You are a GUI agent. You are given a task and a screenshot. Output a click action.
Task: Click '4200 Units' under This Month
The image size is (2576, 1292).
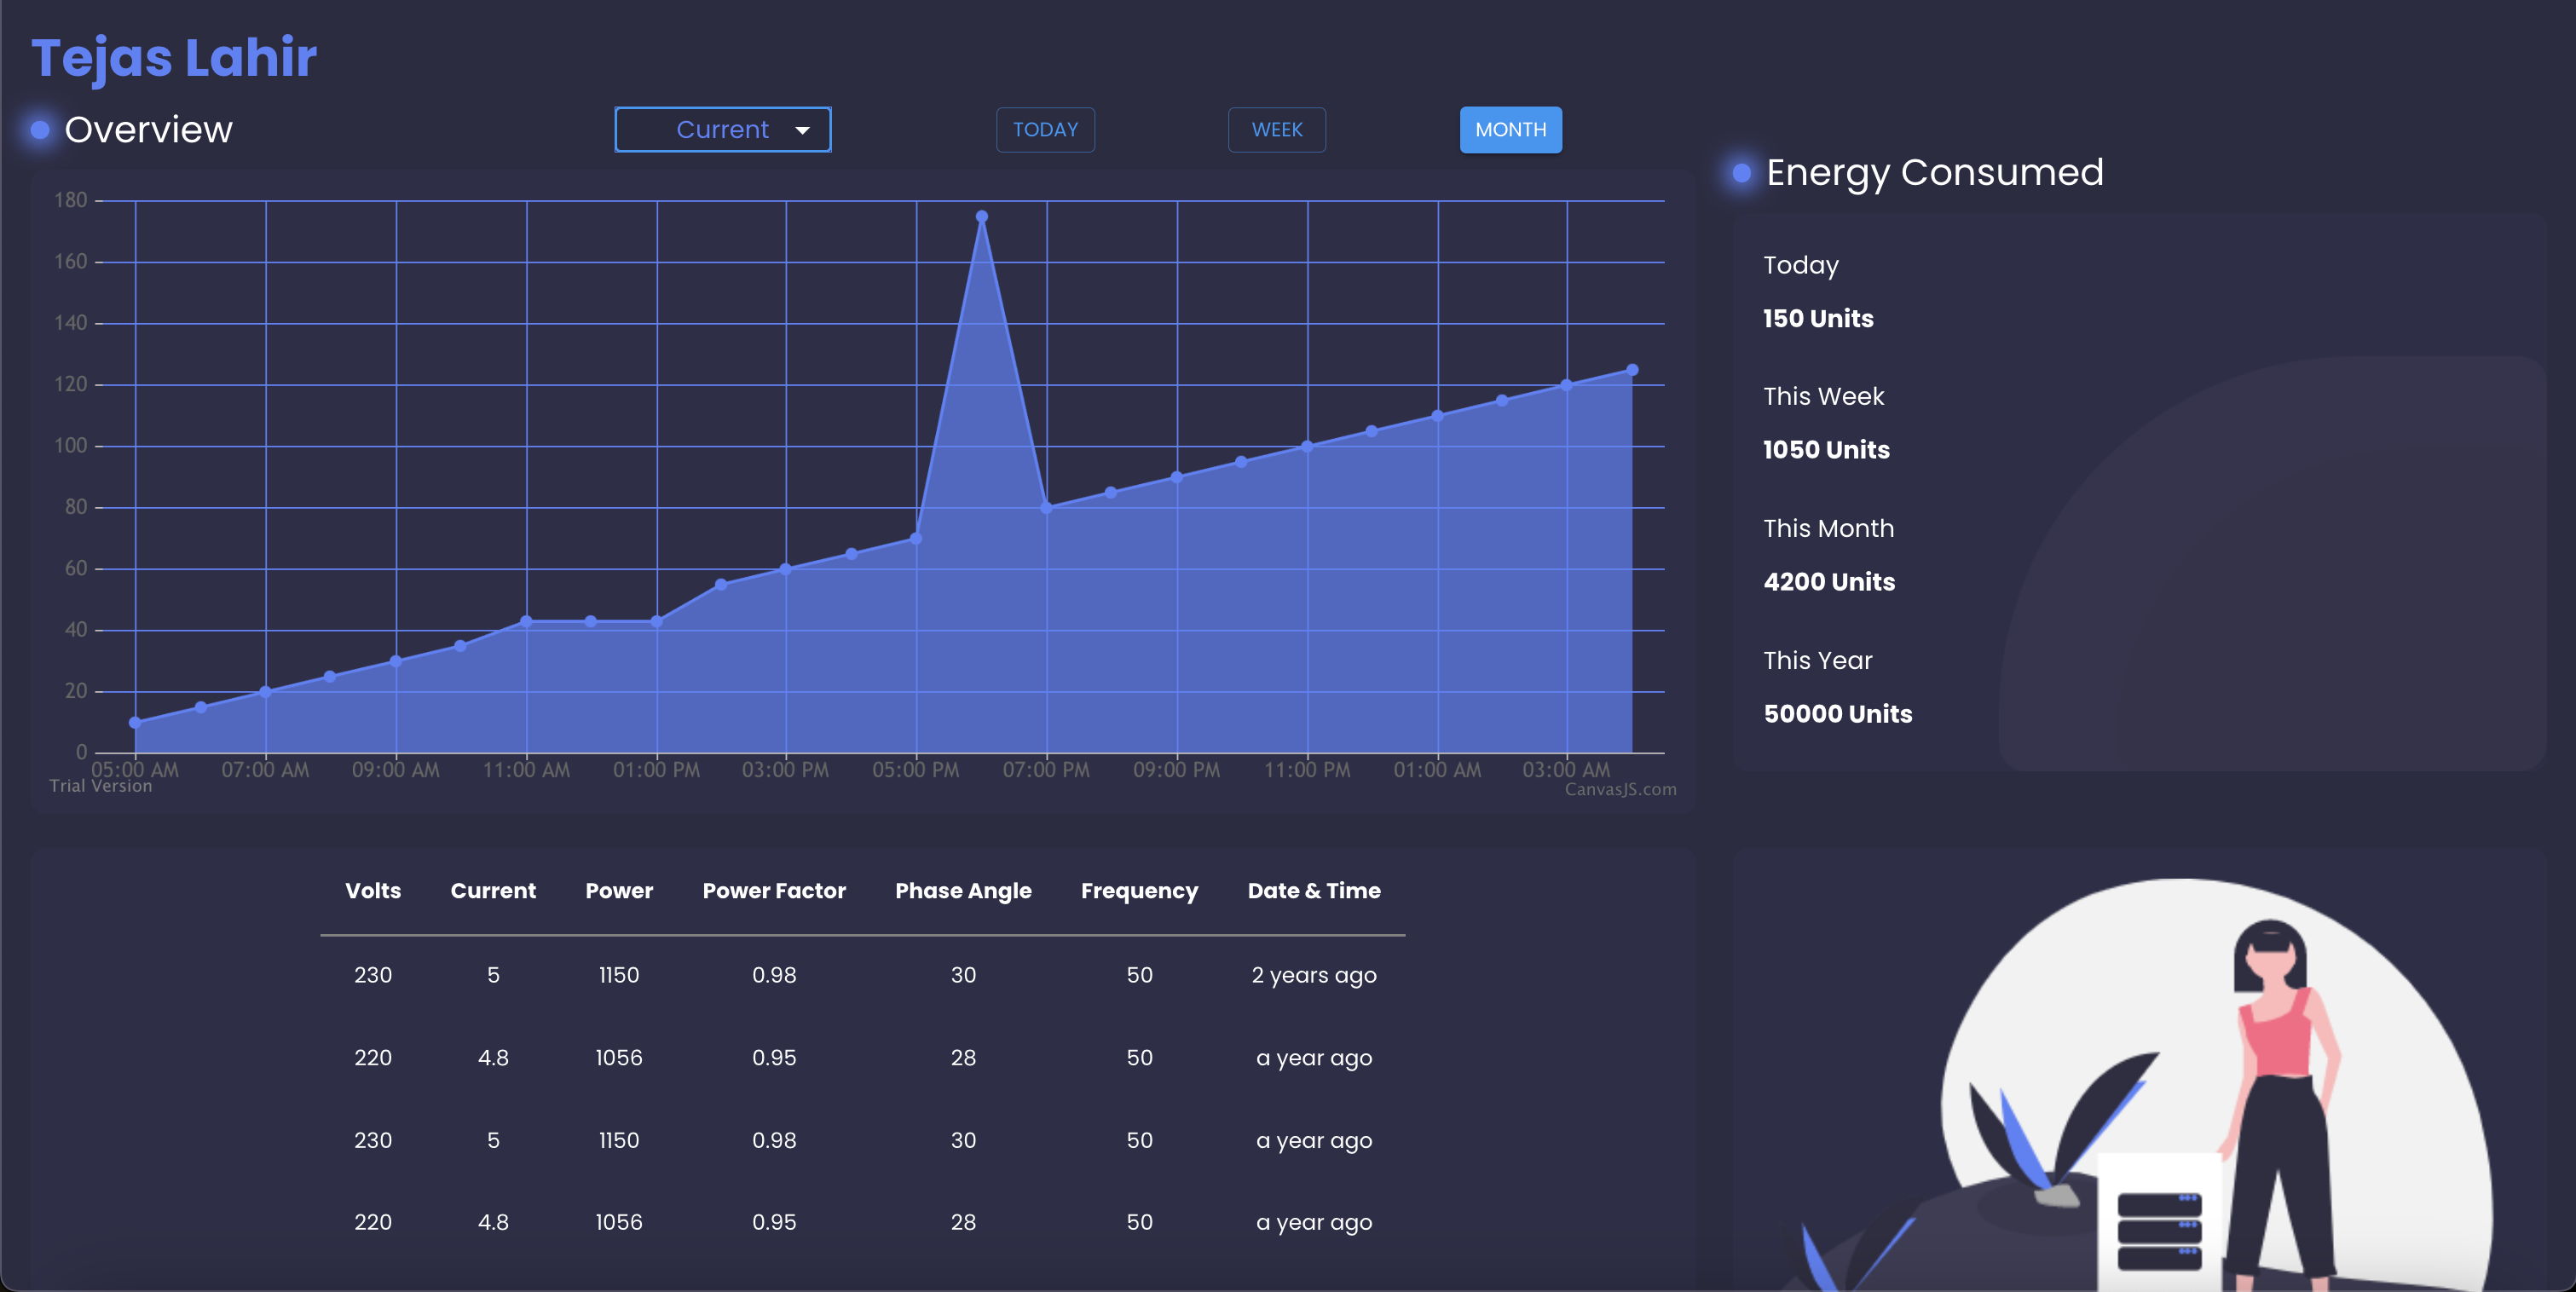click(x=1829, y=582)
